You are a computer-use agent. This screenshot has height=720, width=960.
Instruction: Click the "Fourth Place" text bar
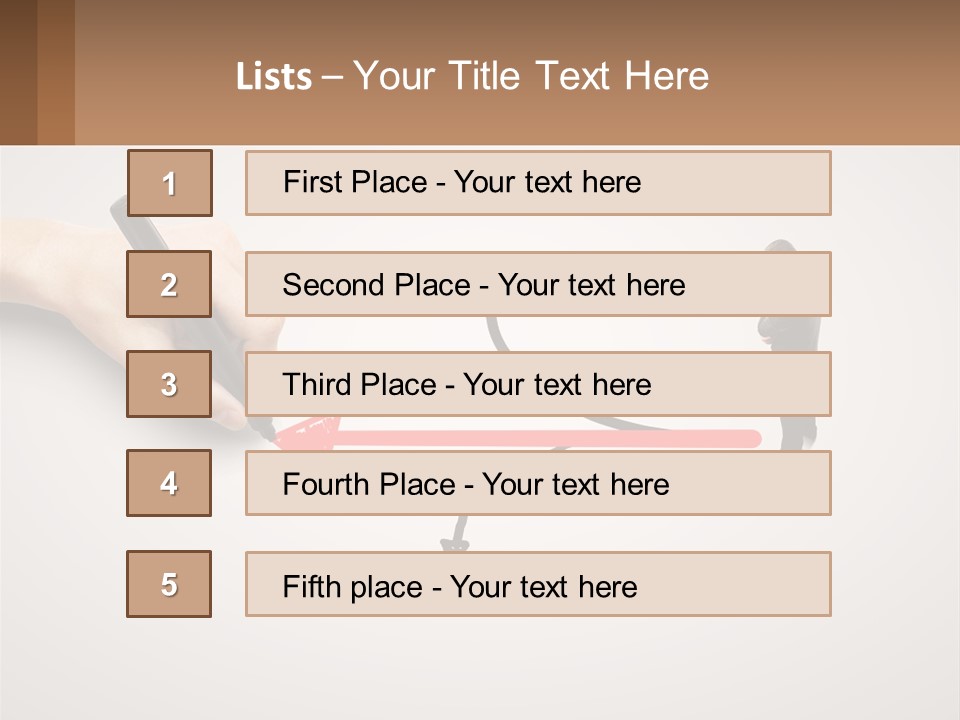pos(538,484)
